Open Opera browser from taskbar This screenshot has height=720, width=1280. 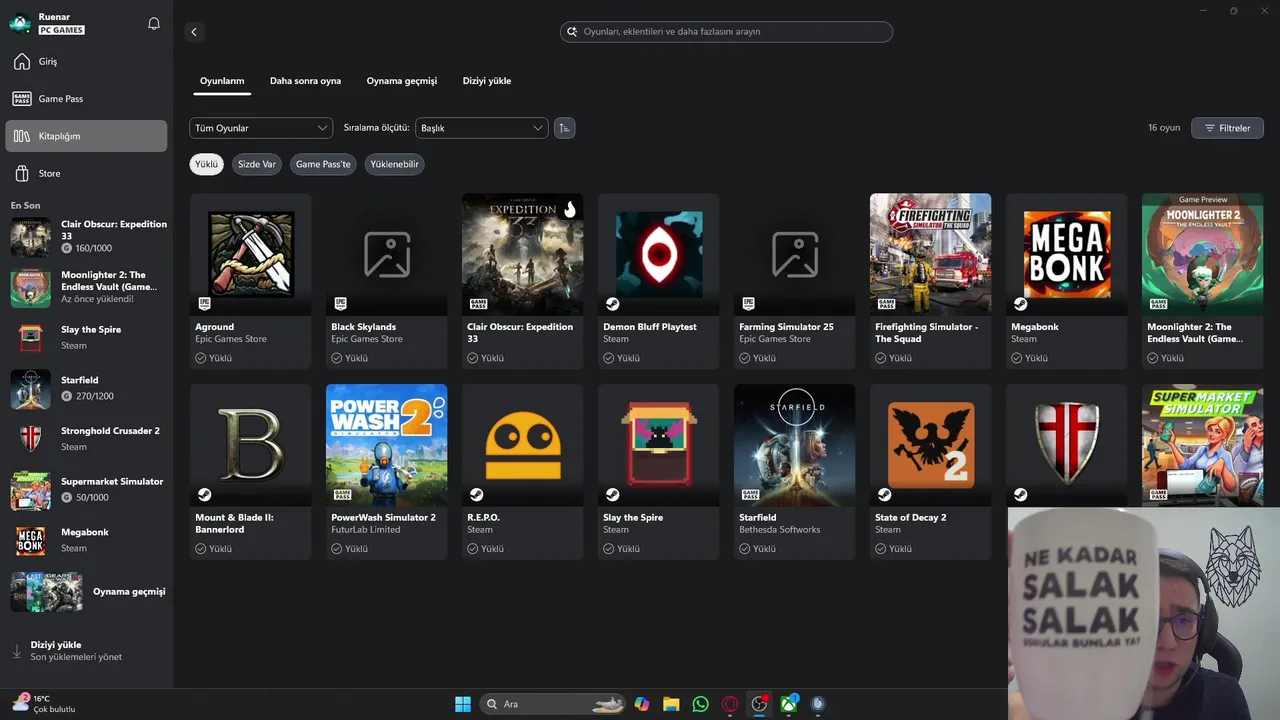[730, 704]
